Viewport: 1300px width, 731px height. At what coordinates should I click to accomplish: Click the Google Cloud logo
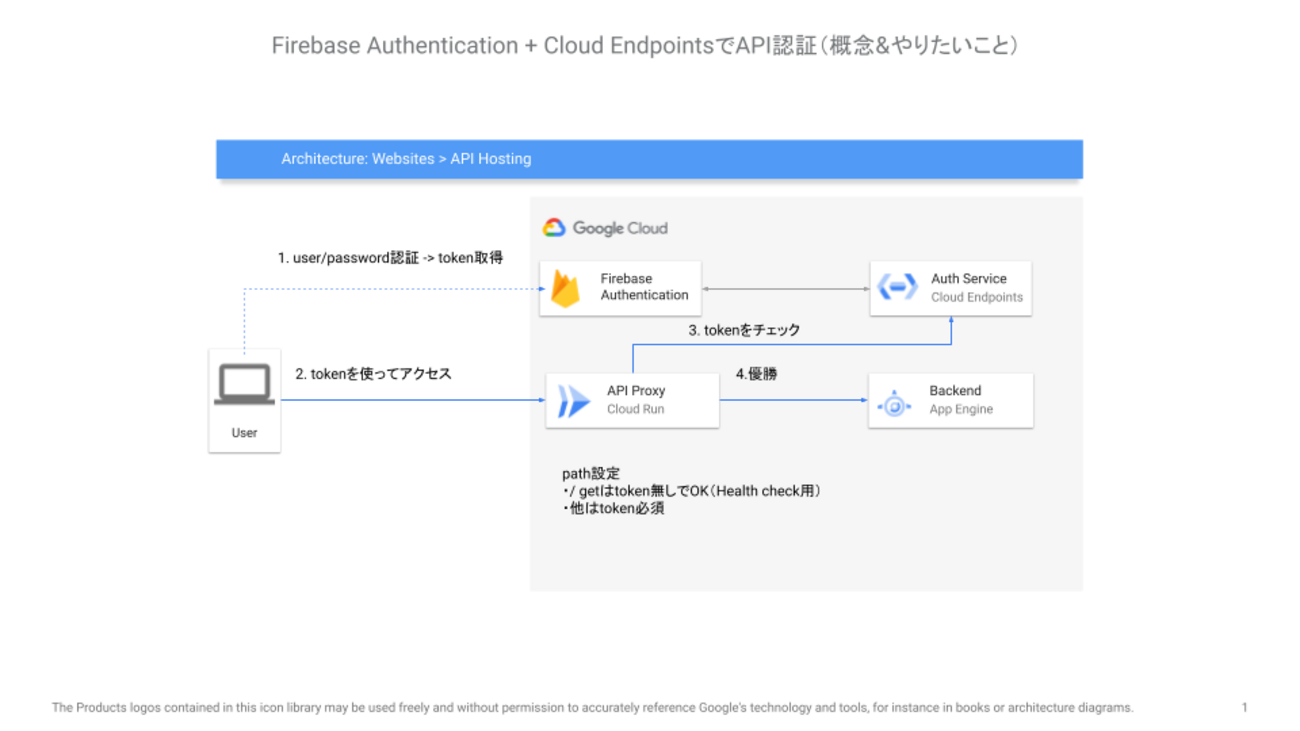(605, 228)
